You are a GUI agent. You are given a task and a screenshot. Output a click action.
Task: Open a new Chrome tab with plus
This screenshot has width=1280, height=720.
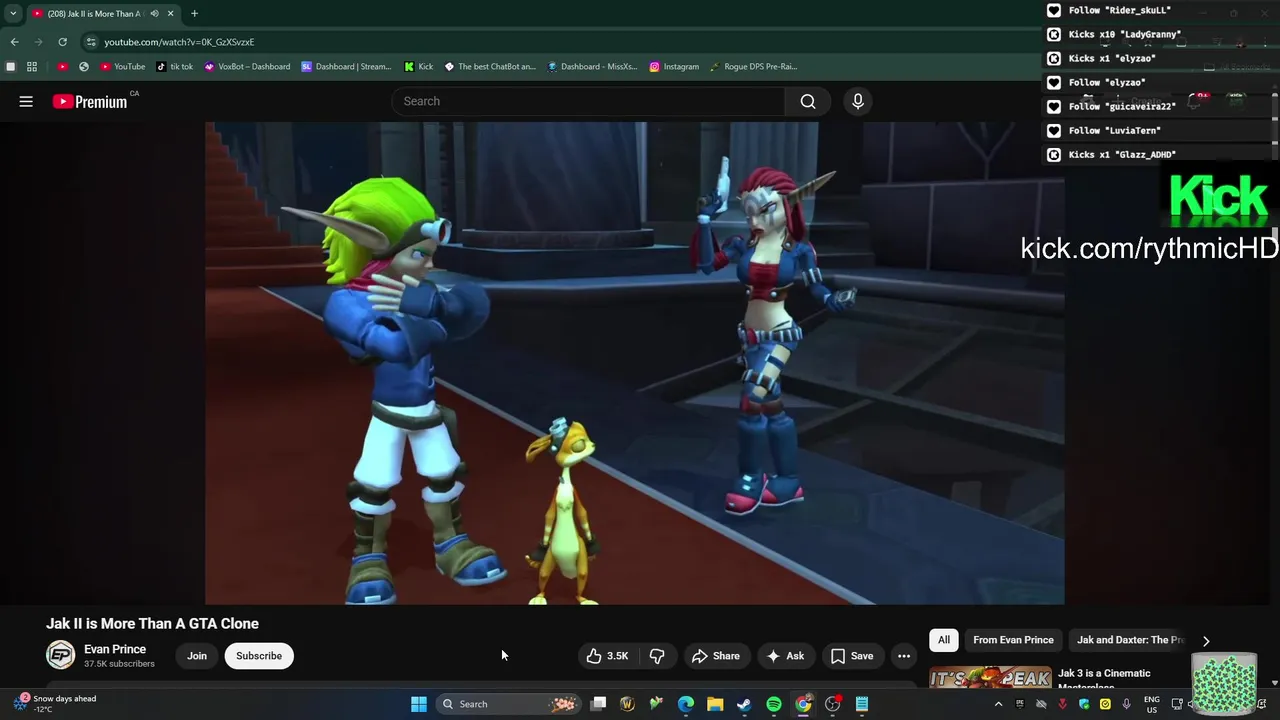tap(194, 14)
